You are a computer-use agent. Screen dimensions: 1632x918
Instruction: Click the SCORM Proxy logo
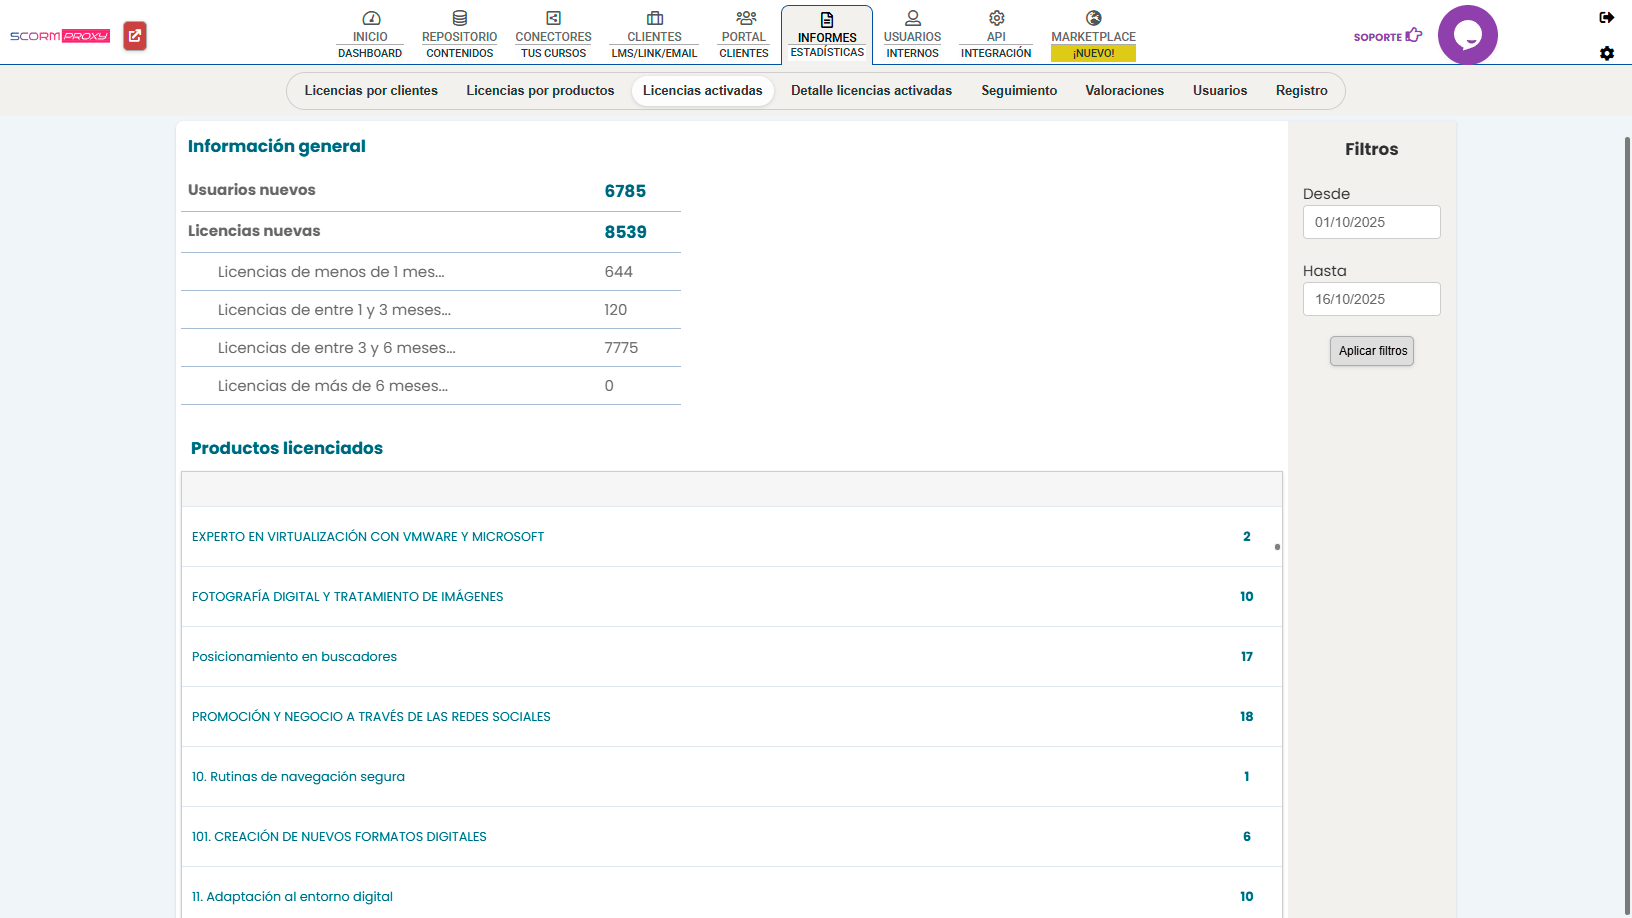60,36
